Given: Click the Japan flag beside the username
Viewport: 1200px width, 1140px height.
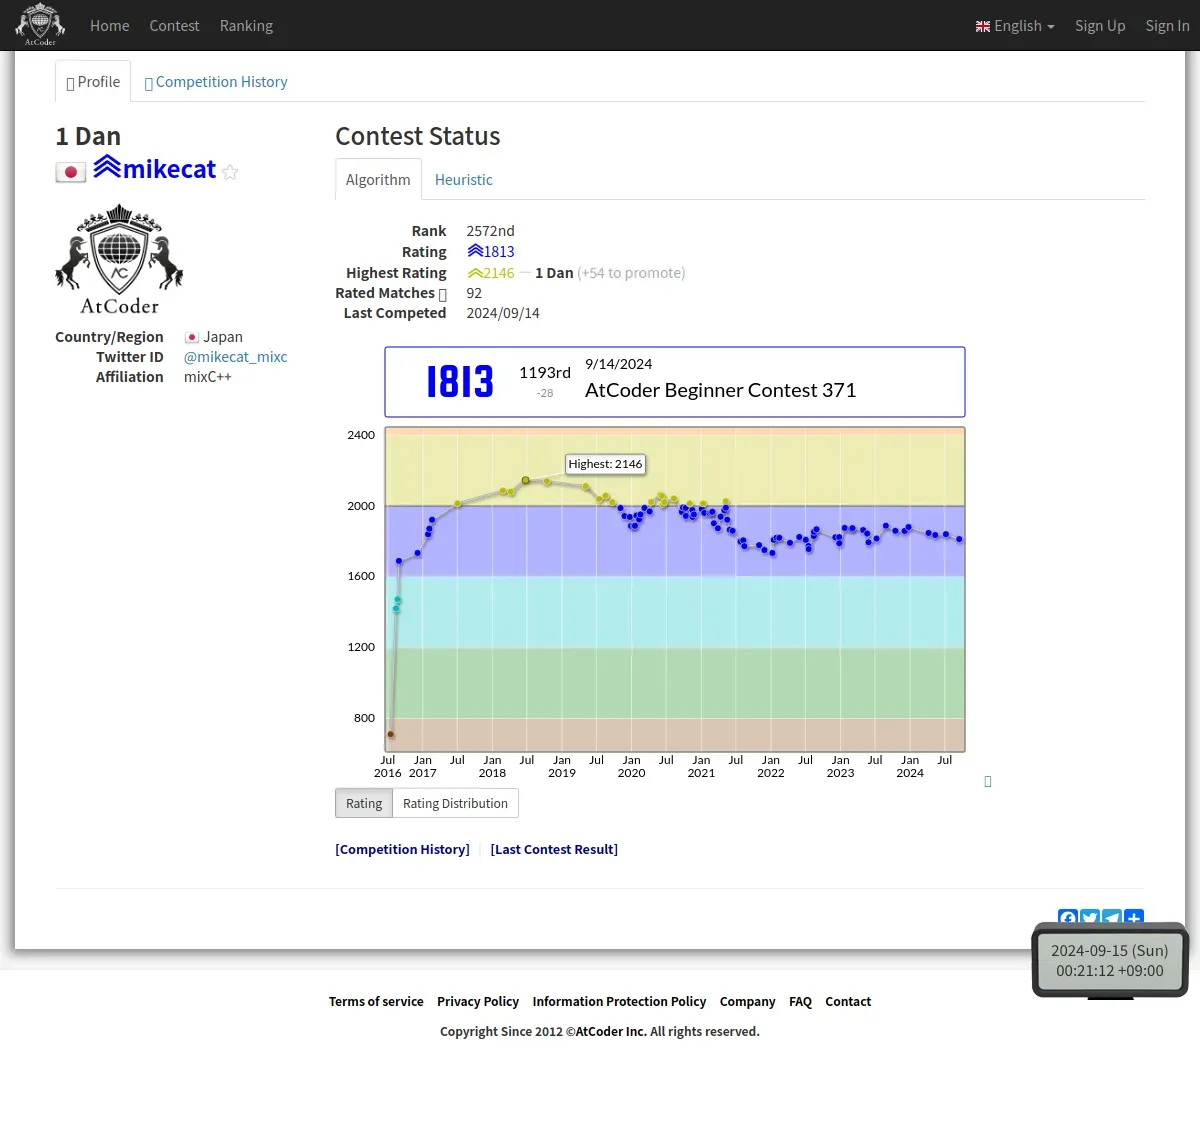Looking at the screenshot, I should pyautogui.click(x=70, y=172).
